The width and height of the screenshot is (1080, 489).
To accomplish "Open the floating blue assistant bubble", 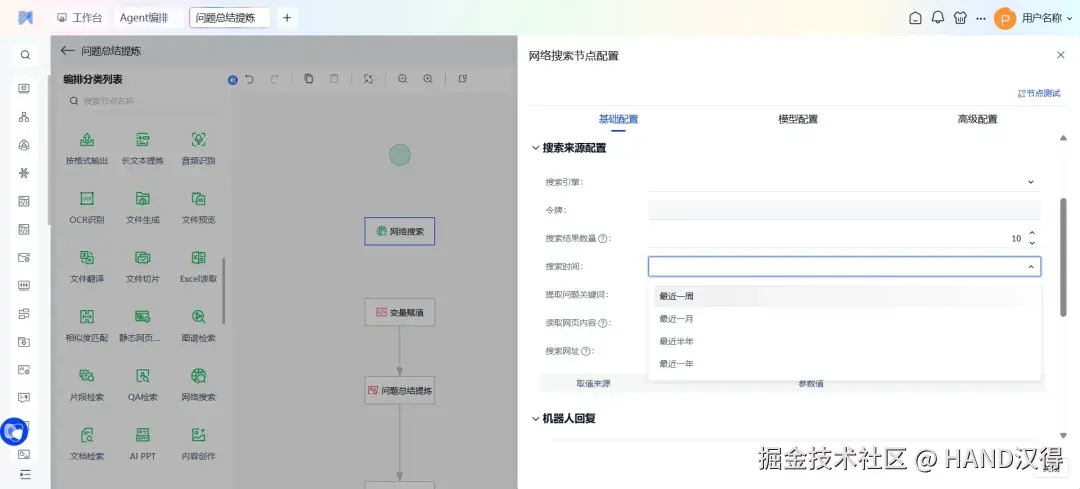I will click(x=14, y=432).
